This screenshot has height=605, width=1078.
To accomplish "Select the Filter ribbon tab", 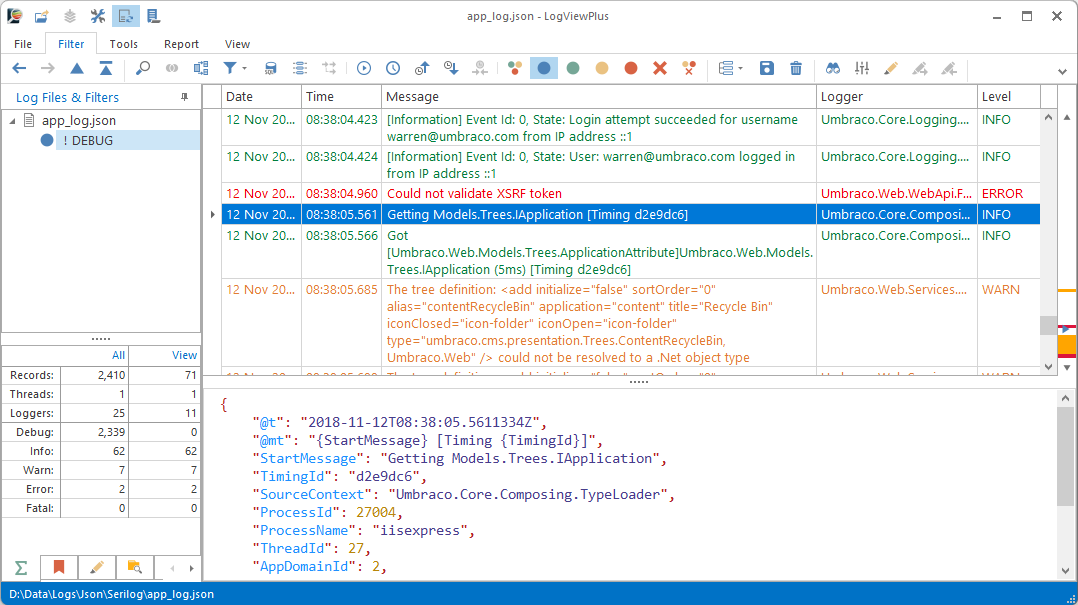I will pos(71,44).
